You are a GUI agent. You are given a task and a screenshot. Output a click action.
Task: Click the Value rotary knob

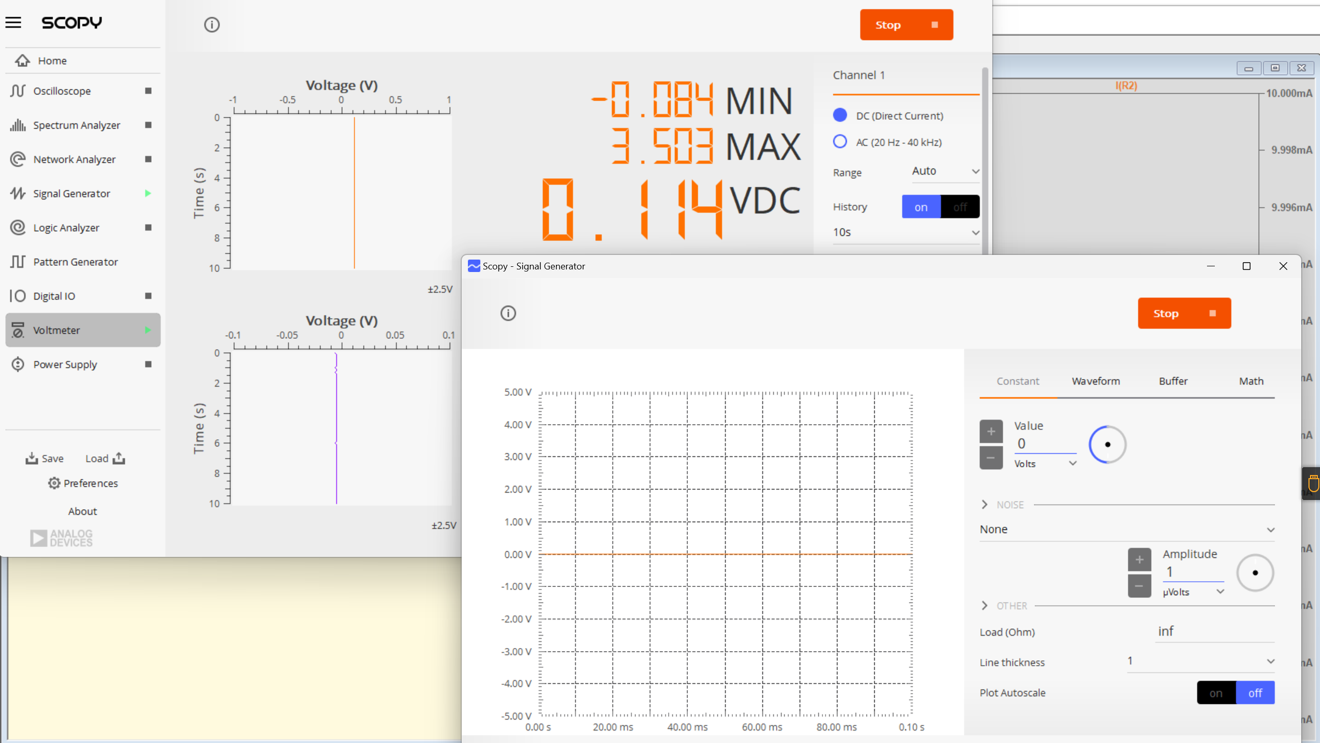1107,445
